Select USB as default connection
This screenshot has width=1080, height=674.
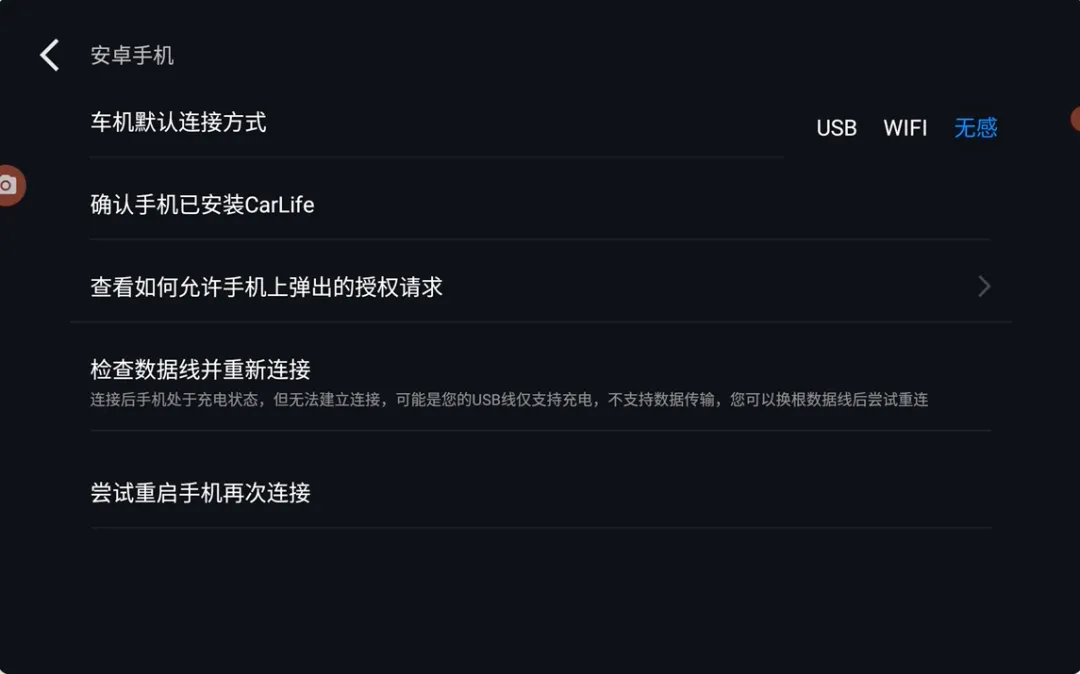pyautogui.click(x=836, y=128)
